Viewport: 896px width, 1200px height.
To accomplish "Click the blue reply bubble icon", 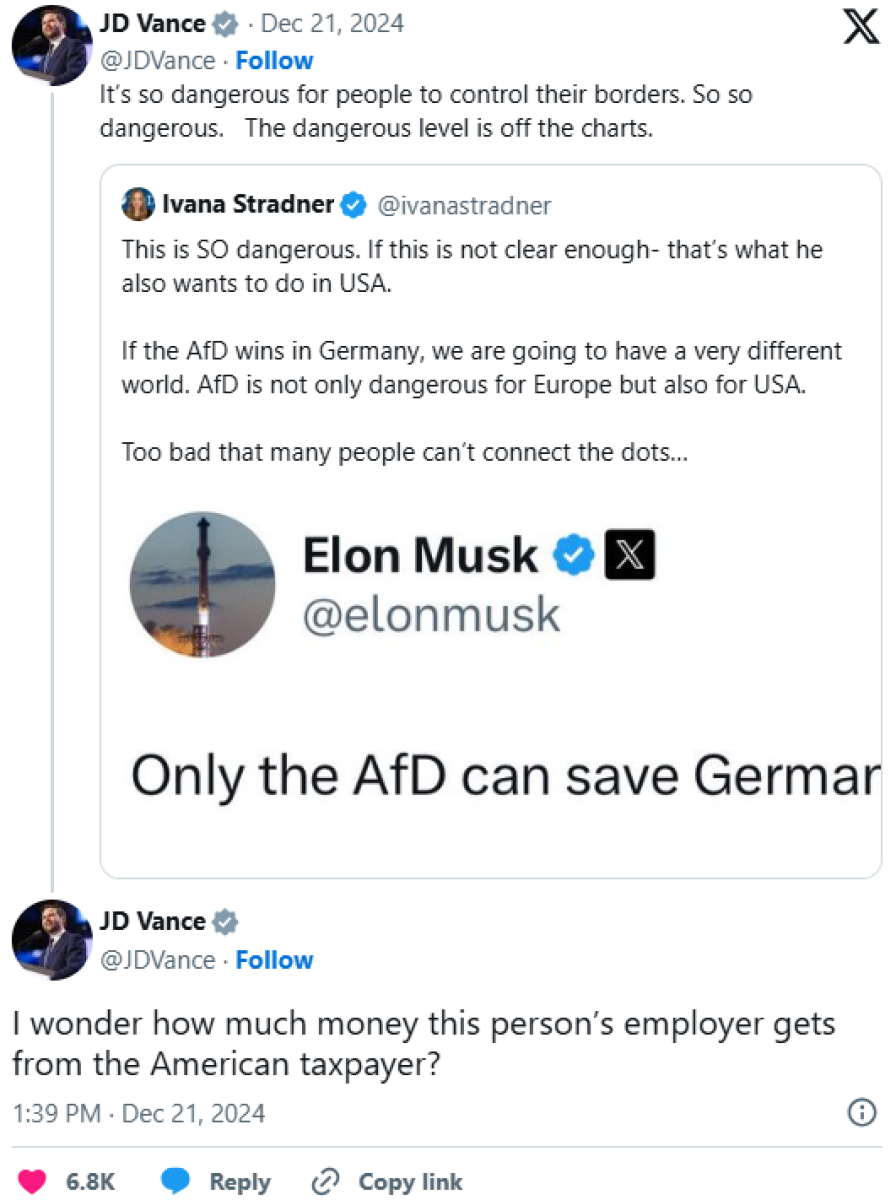I will pos(176,1181).
